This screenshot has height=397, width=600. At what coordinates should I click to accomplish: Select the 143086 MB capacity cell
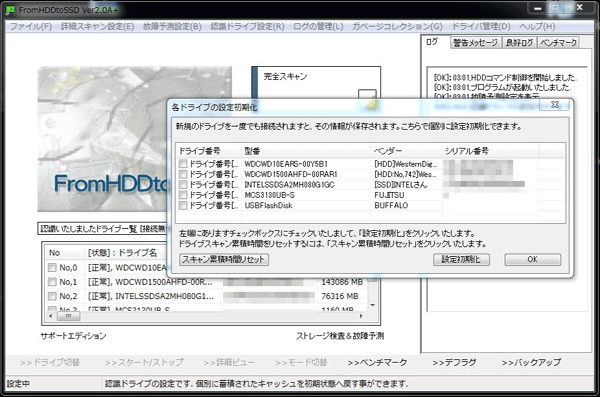[x=342, y=282]
